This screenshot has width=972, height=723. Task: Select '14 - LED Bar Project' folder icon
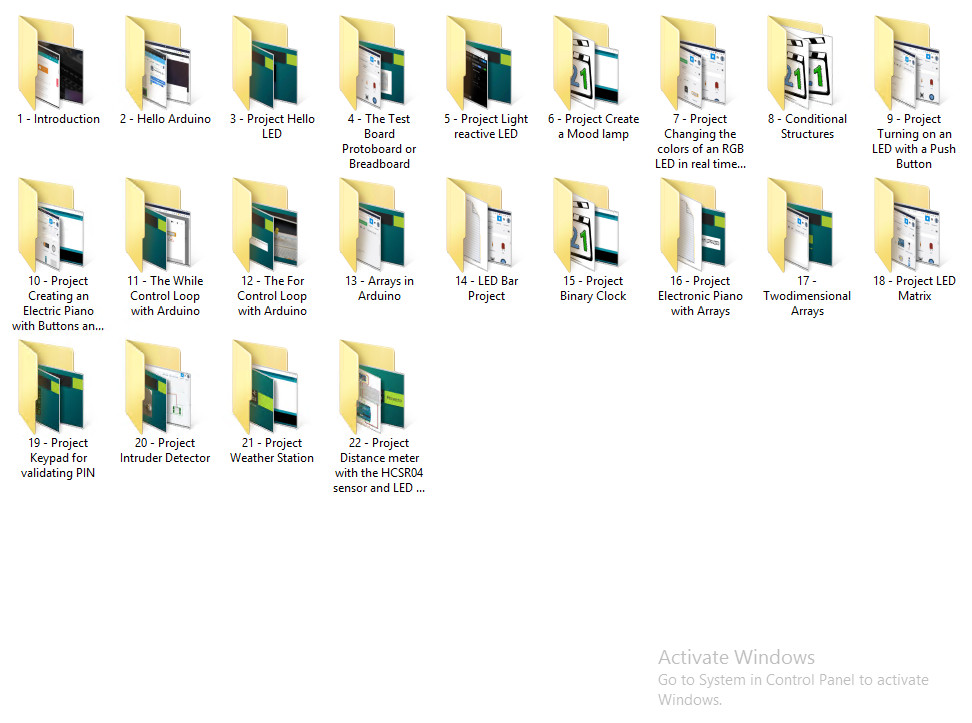pyautogui.click(x=479, y=224)
